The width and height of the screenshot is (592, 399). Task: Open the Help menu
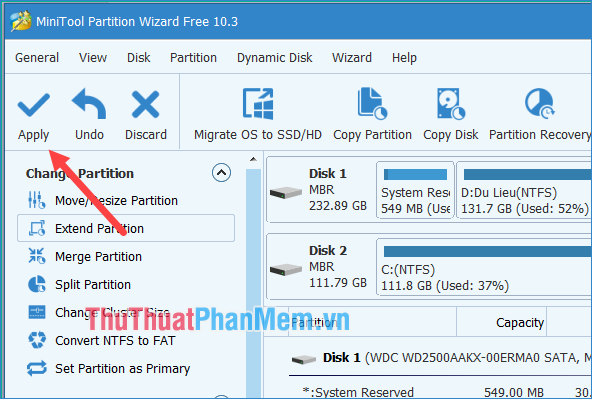pos(404,58)
